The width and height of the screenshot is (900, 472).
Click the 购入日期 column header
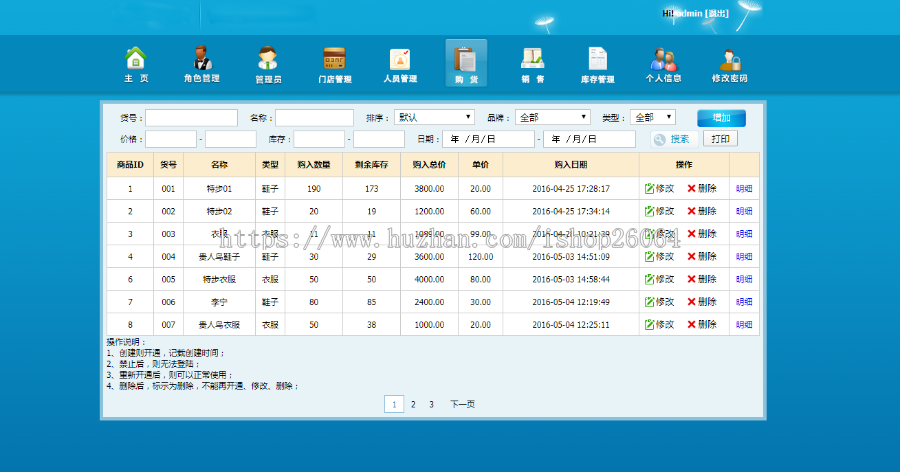tap(571, 165)
